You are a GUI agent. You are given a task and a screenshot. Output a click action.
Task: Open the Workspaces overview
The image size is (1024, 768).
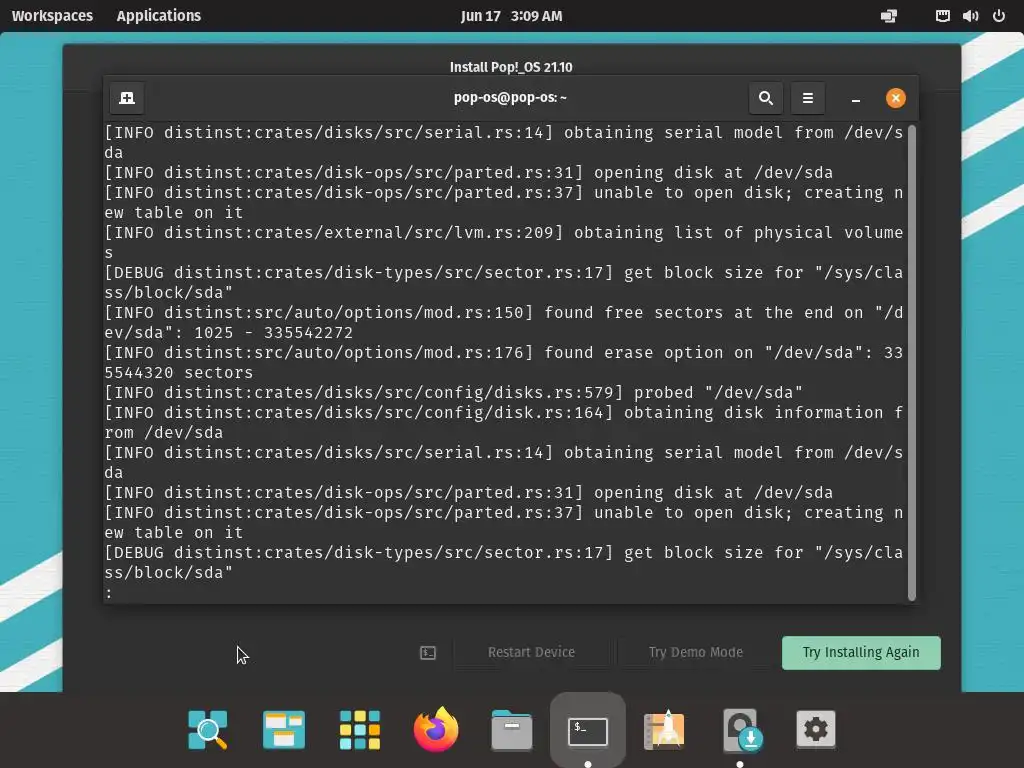point(52,16)
